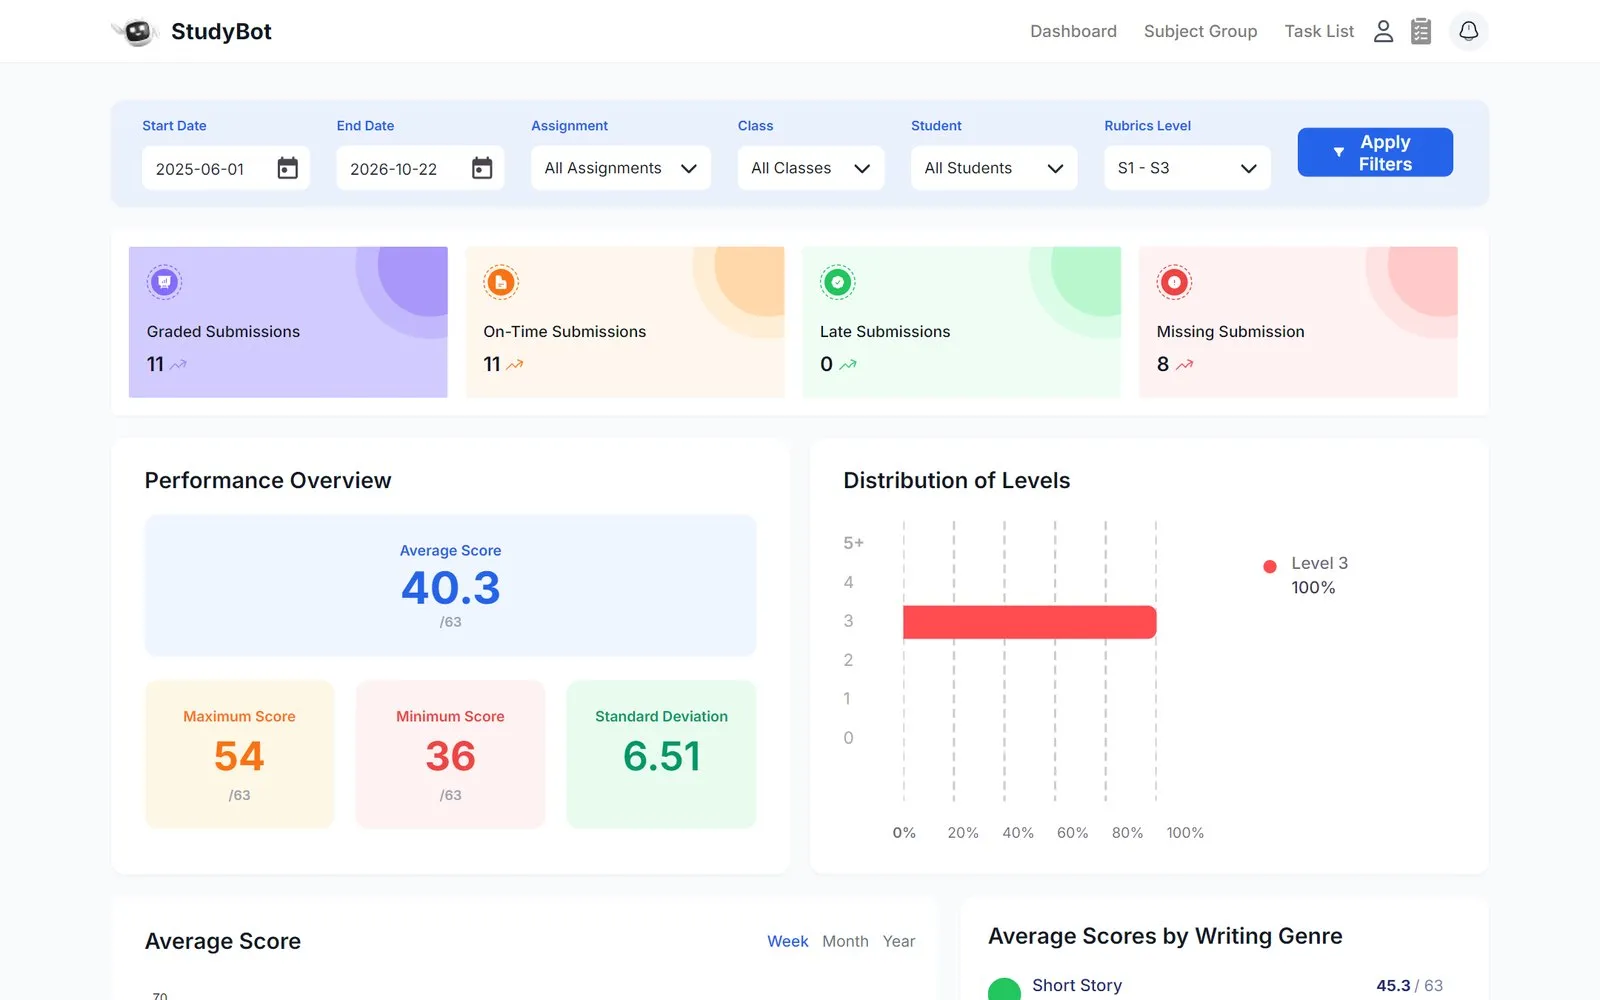Switch Average Score chart to Month

[x=845, y=941]
